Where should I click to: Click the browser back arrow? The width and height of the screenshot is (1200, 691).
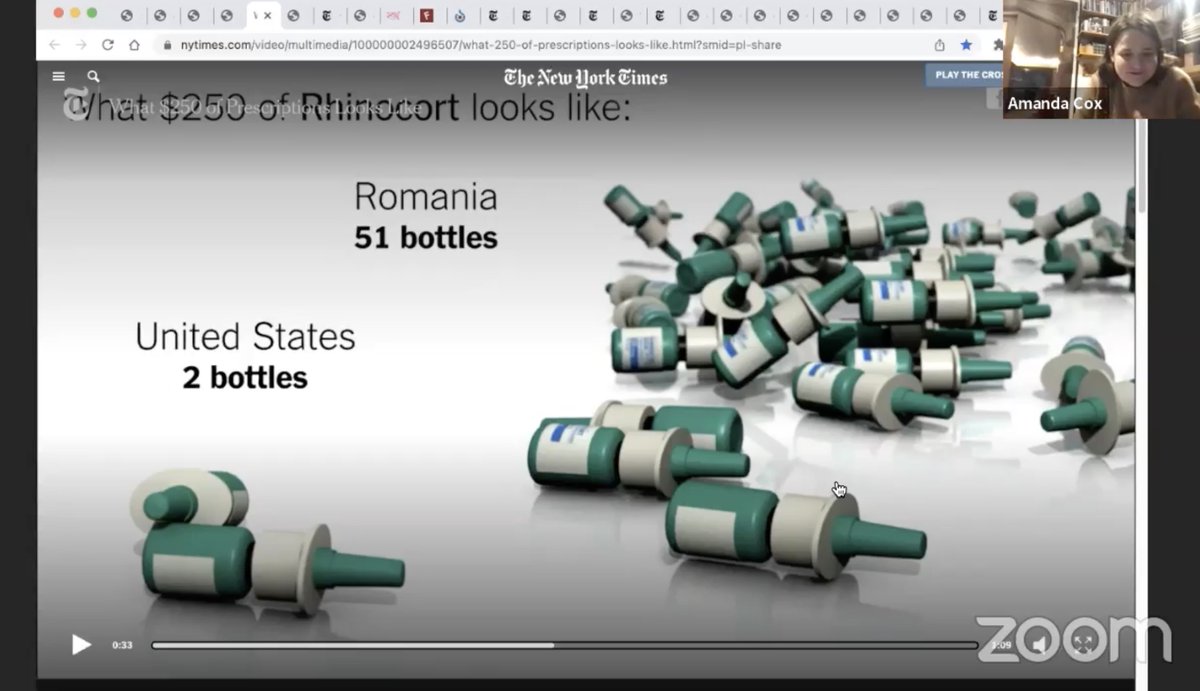point(54,45)
